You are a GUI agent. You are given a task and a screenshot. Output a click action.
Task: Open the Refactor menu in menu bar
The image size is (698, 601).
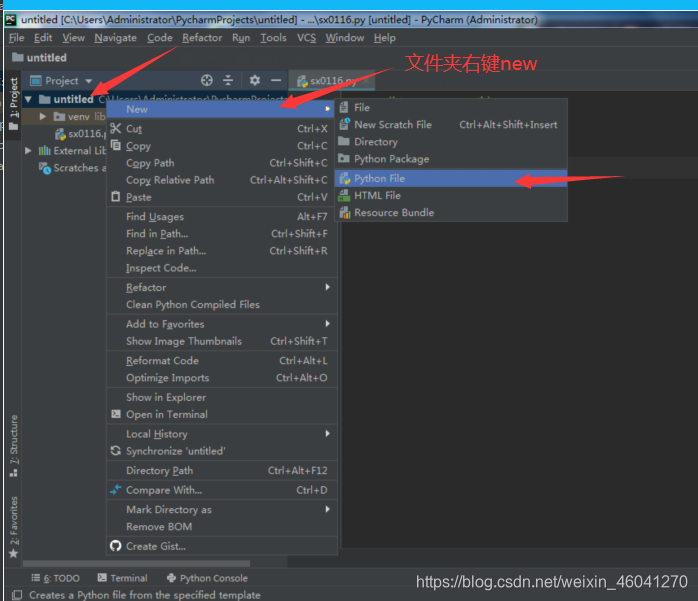coord(202,38)
